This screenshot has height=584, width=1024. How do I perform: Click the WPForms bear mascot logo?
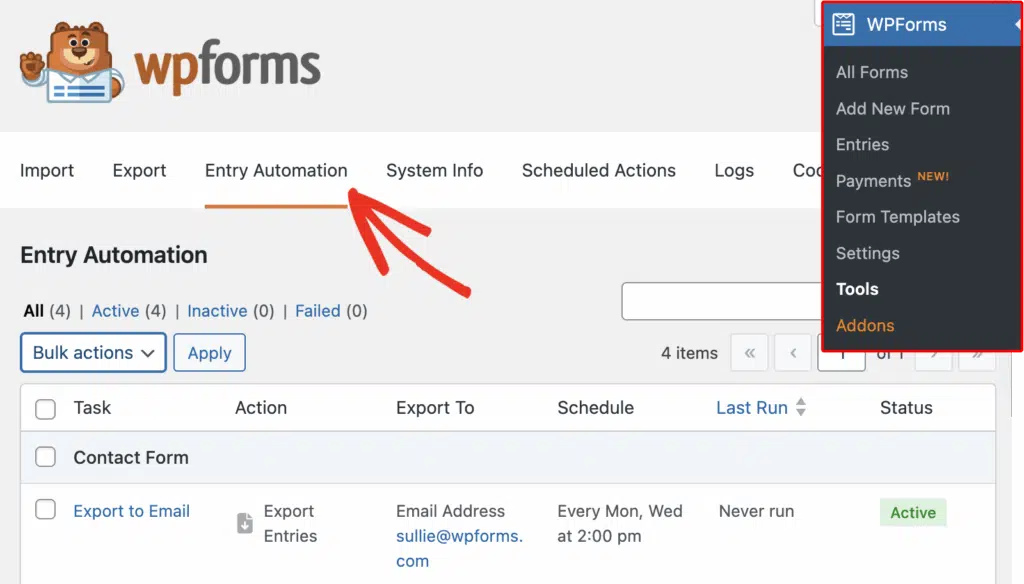coord(72,63)
